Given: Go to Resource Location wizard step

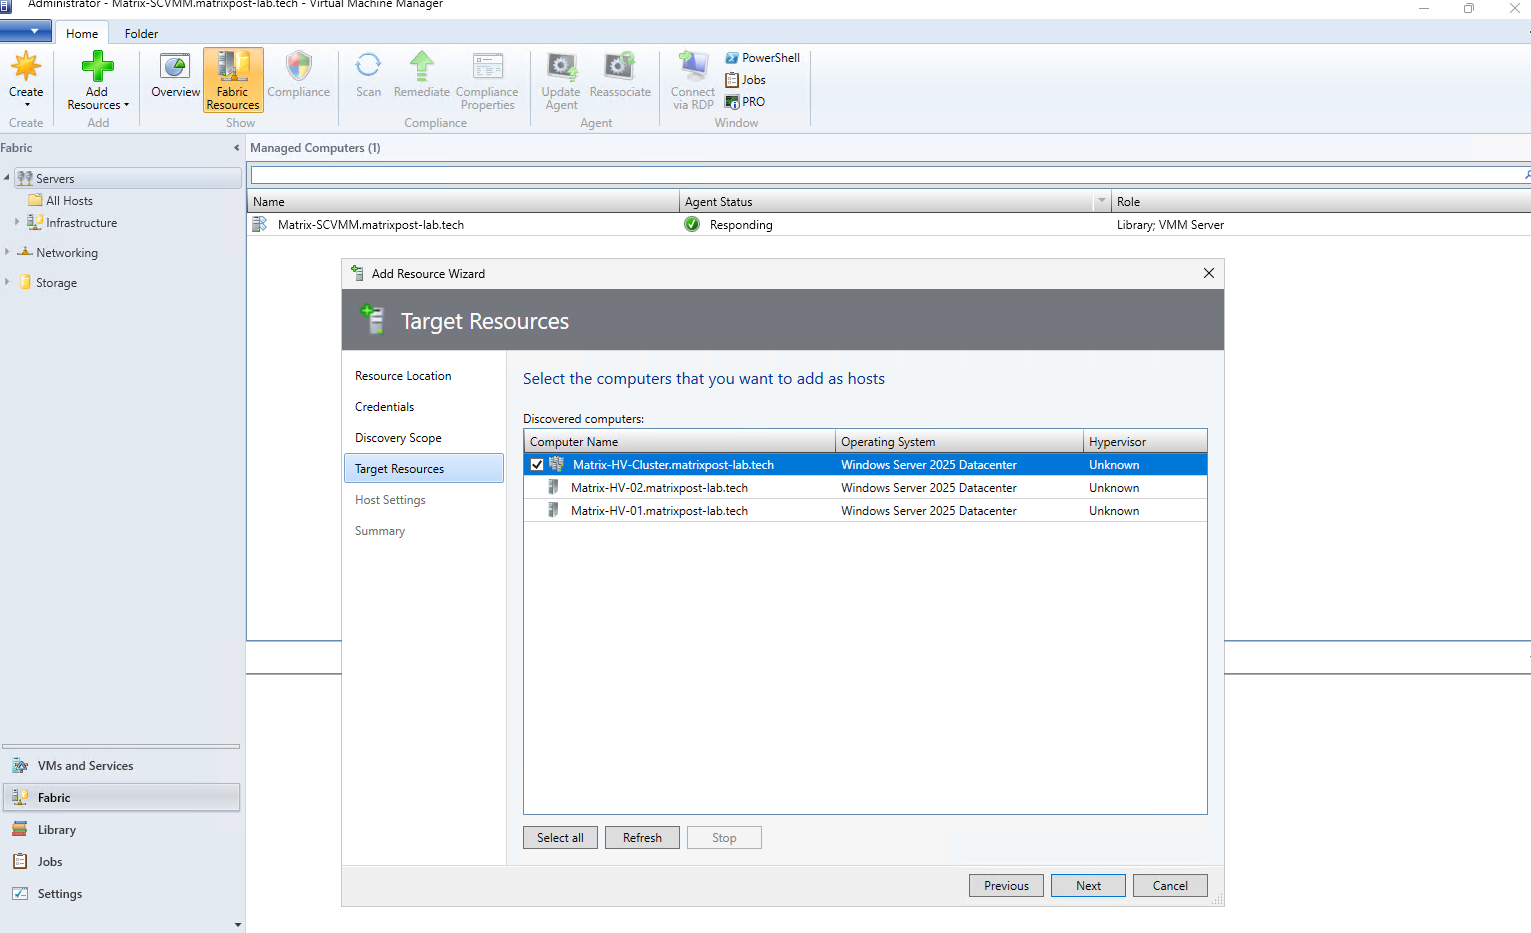Looking at the screenshot, I should pyautogui.click(x=403, y=376).
